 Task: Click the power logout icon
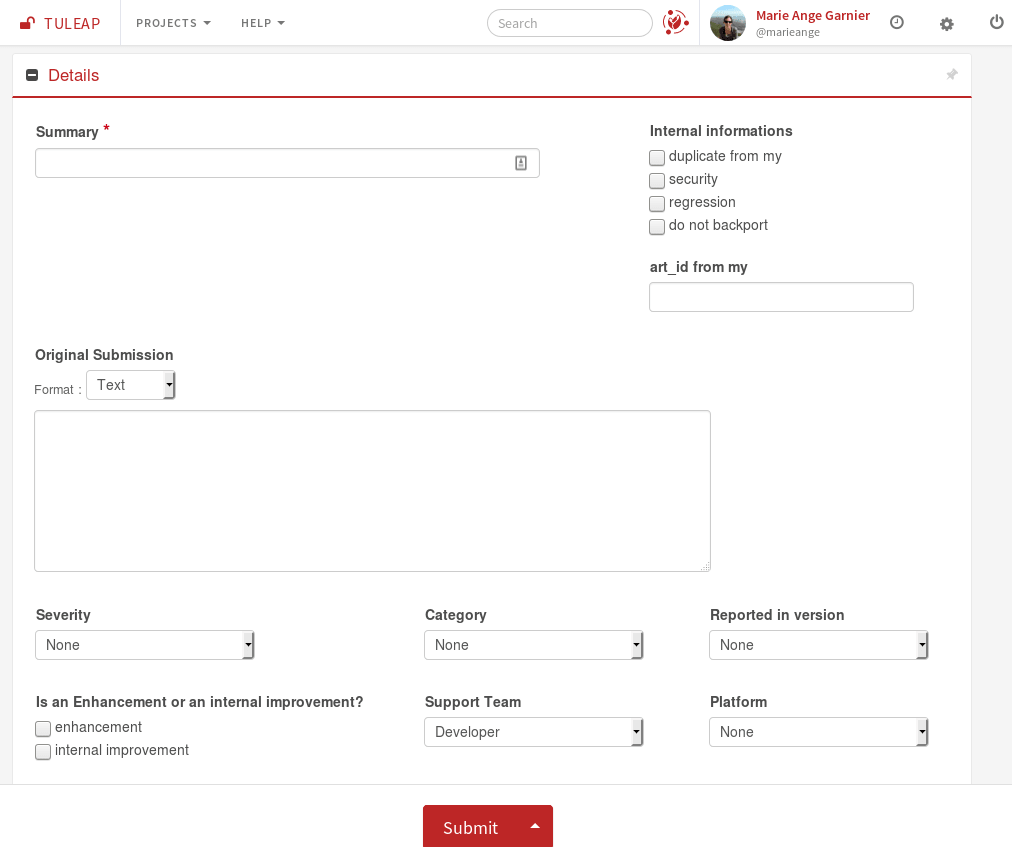click(x=996, y=23)
